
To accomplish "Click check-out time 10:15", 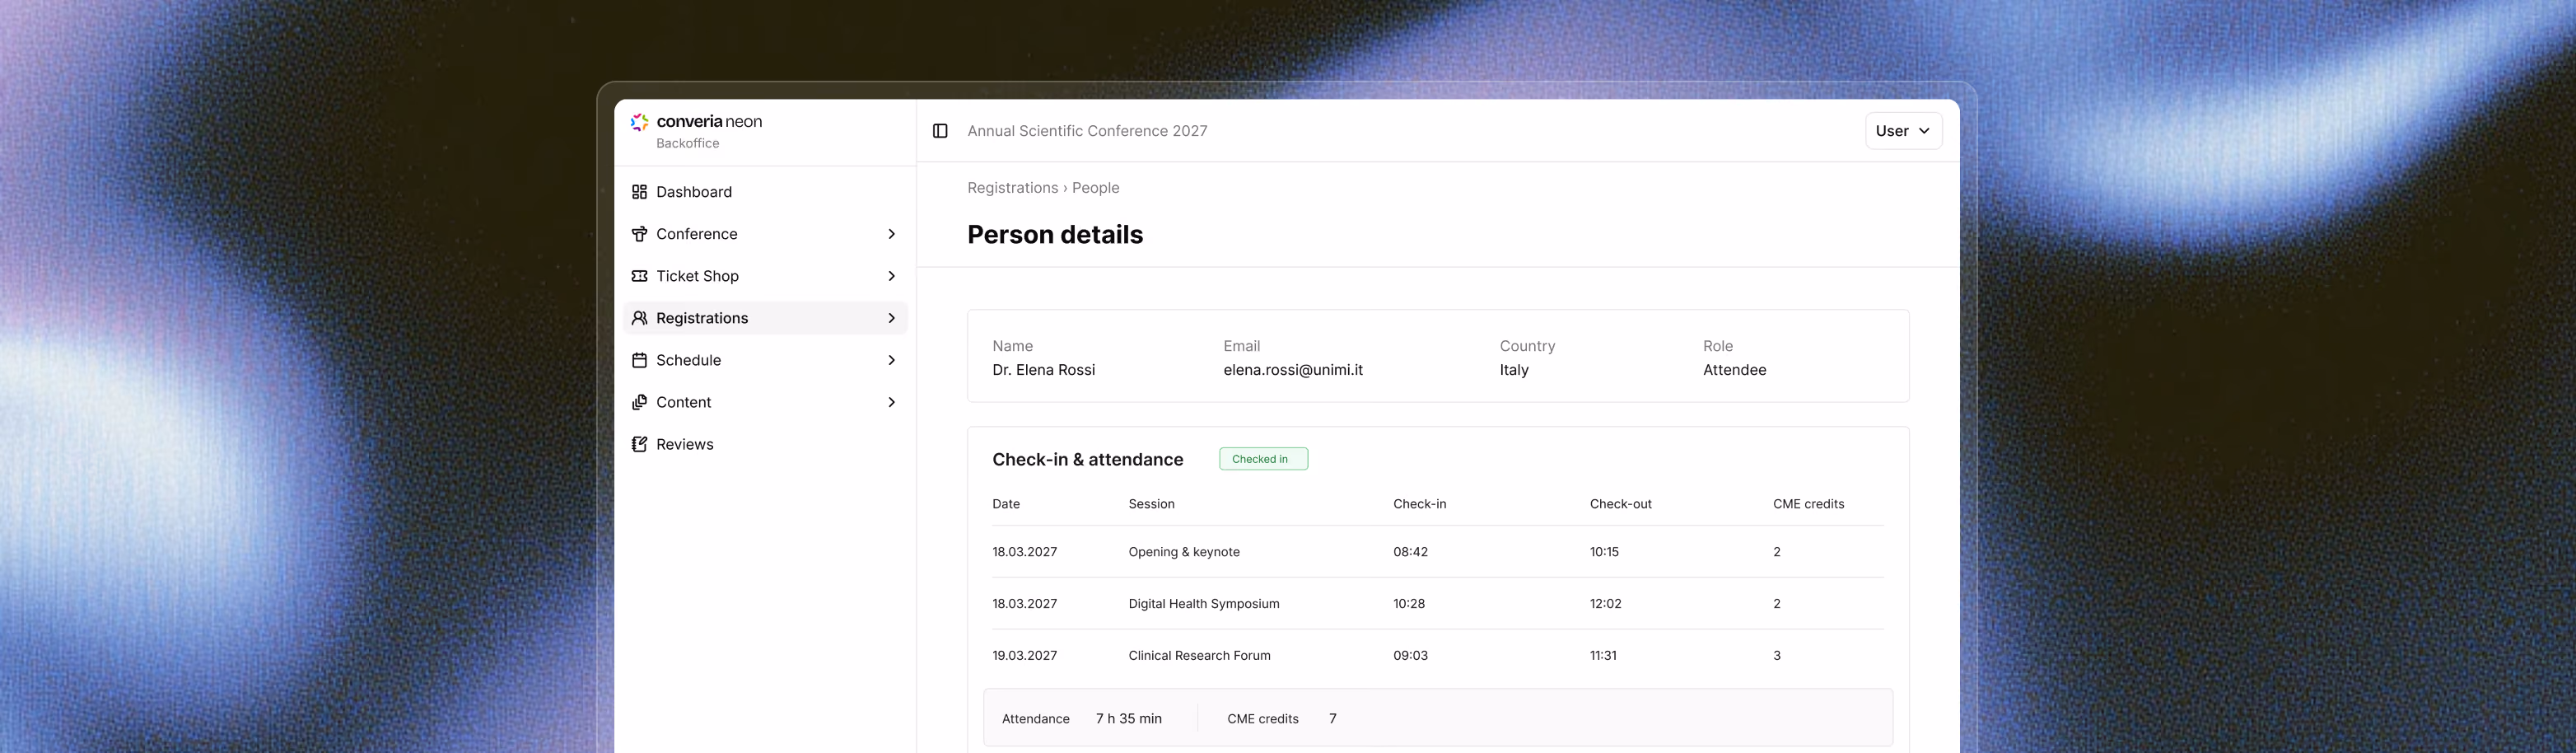I will point(1604,552).
